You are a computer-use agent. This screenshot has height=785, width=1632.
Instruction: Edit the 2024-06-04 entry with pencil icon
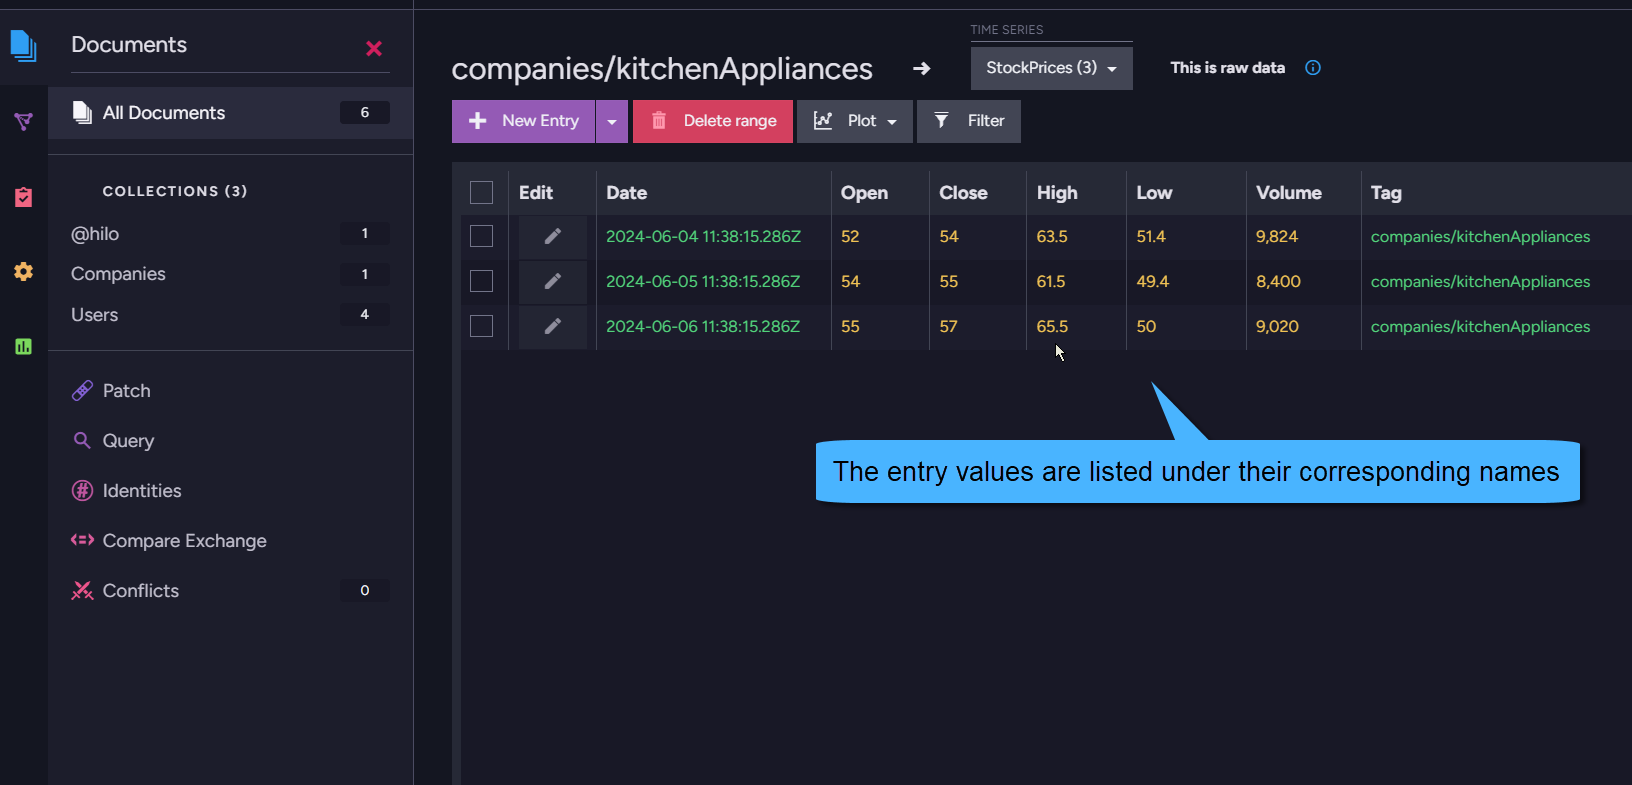[x=552, y=237]
